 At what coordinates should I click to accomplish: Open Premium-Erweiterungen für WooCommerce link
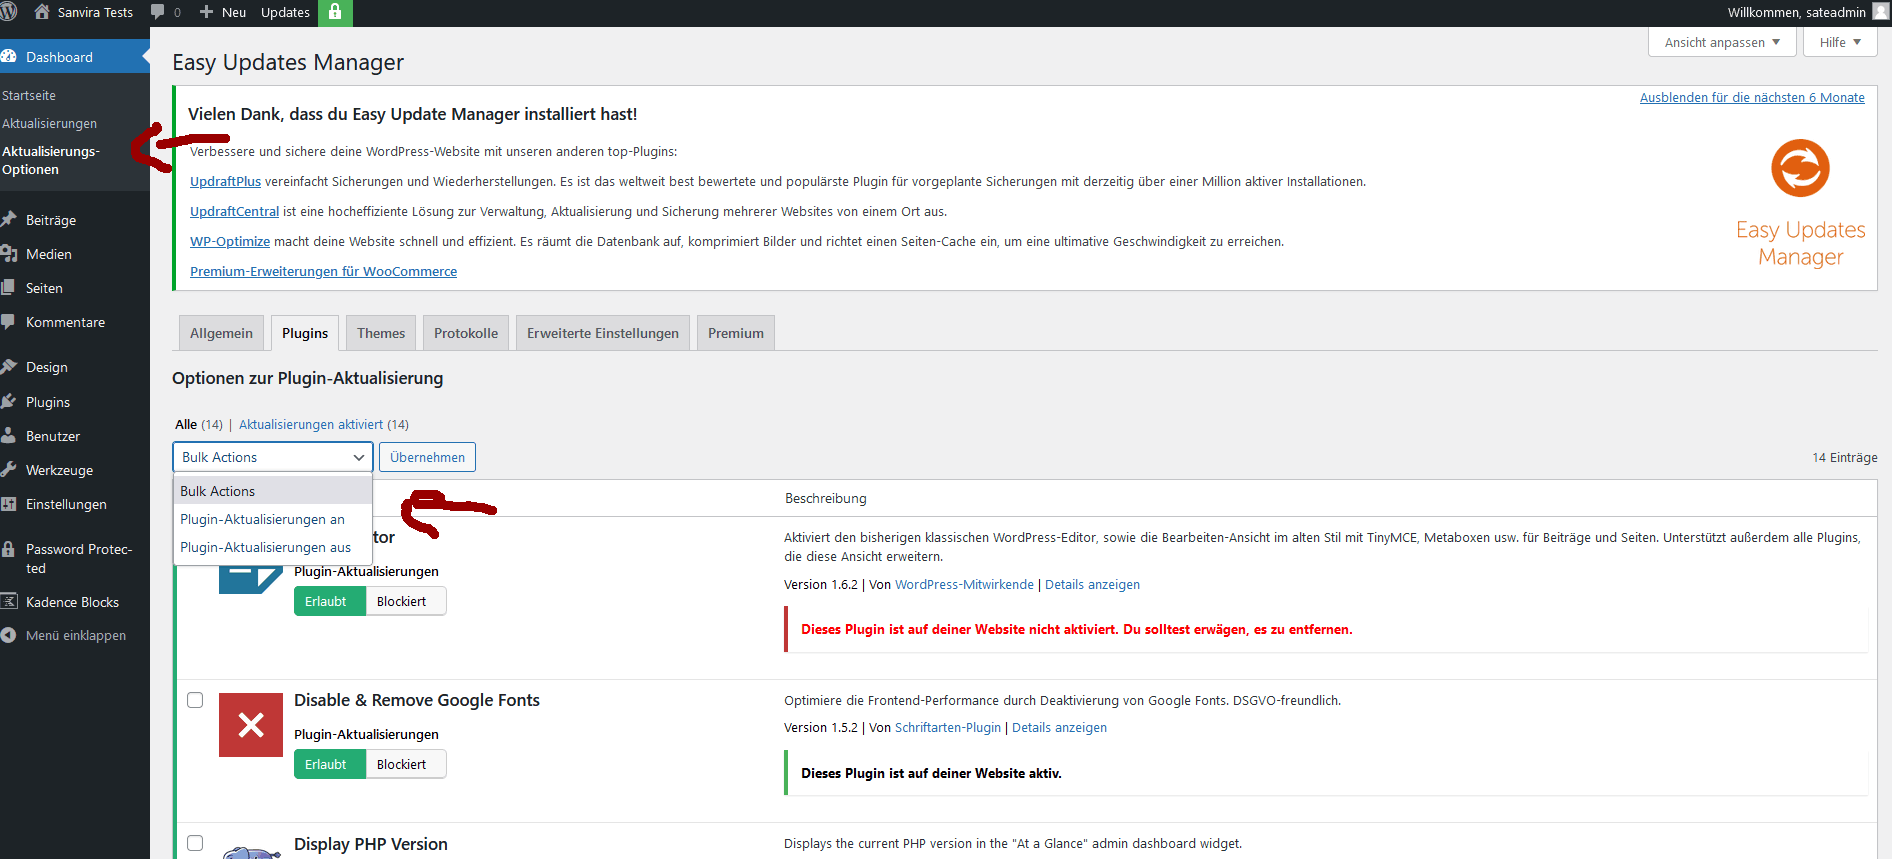click(323, 271)
